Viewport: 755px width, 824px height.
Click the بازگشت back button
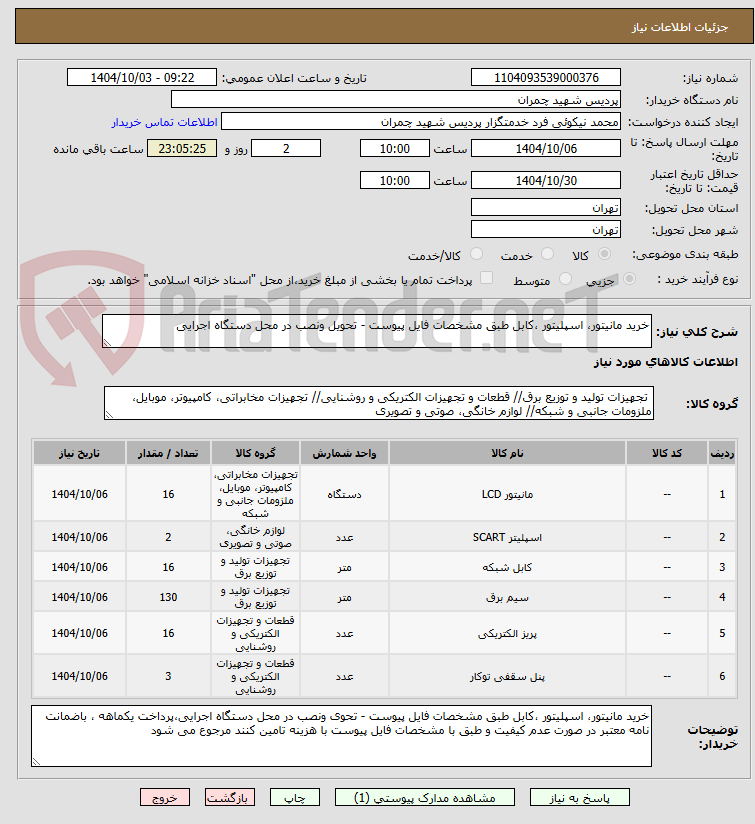230,798
